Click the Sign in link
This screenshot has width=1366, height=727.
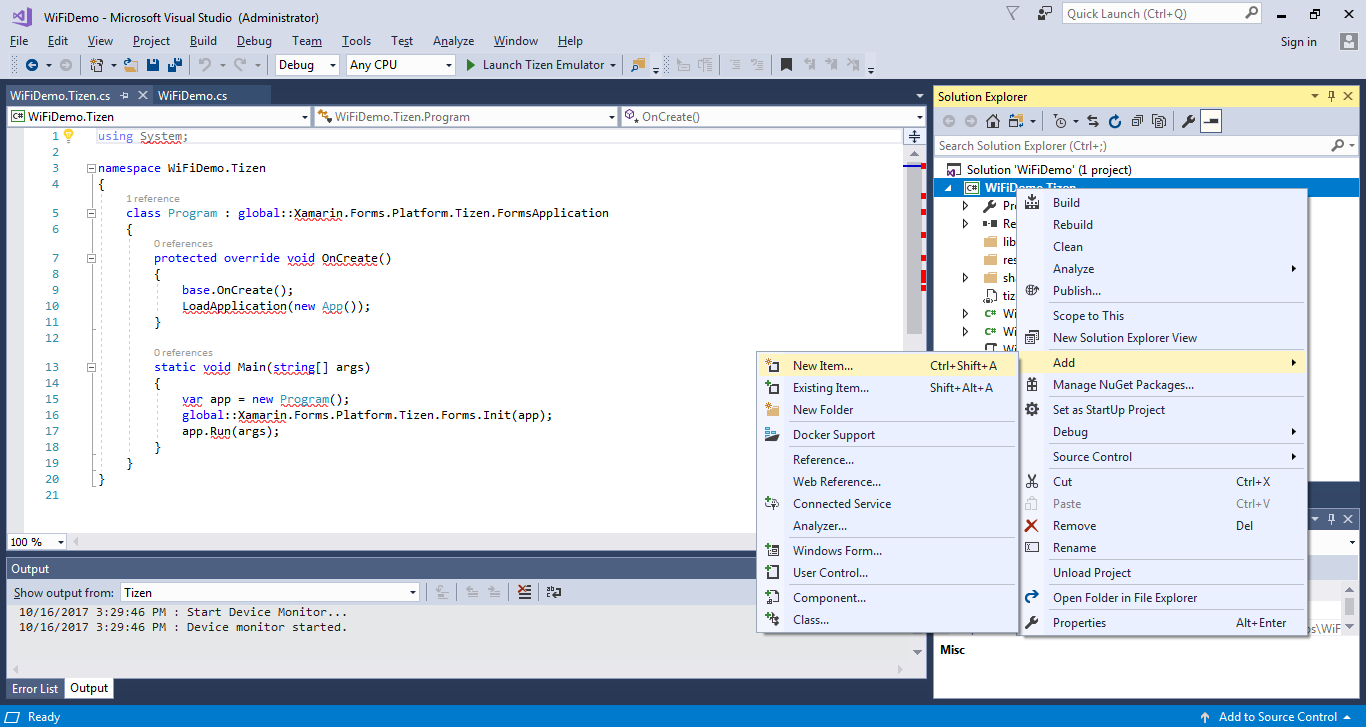coord(1298,42)
